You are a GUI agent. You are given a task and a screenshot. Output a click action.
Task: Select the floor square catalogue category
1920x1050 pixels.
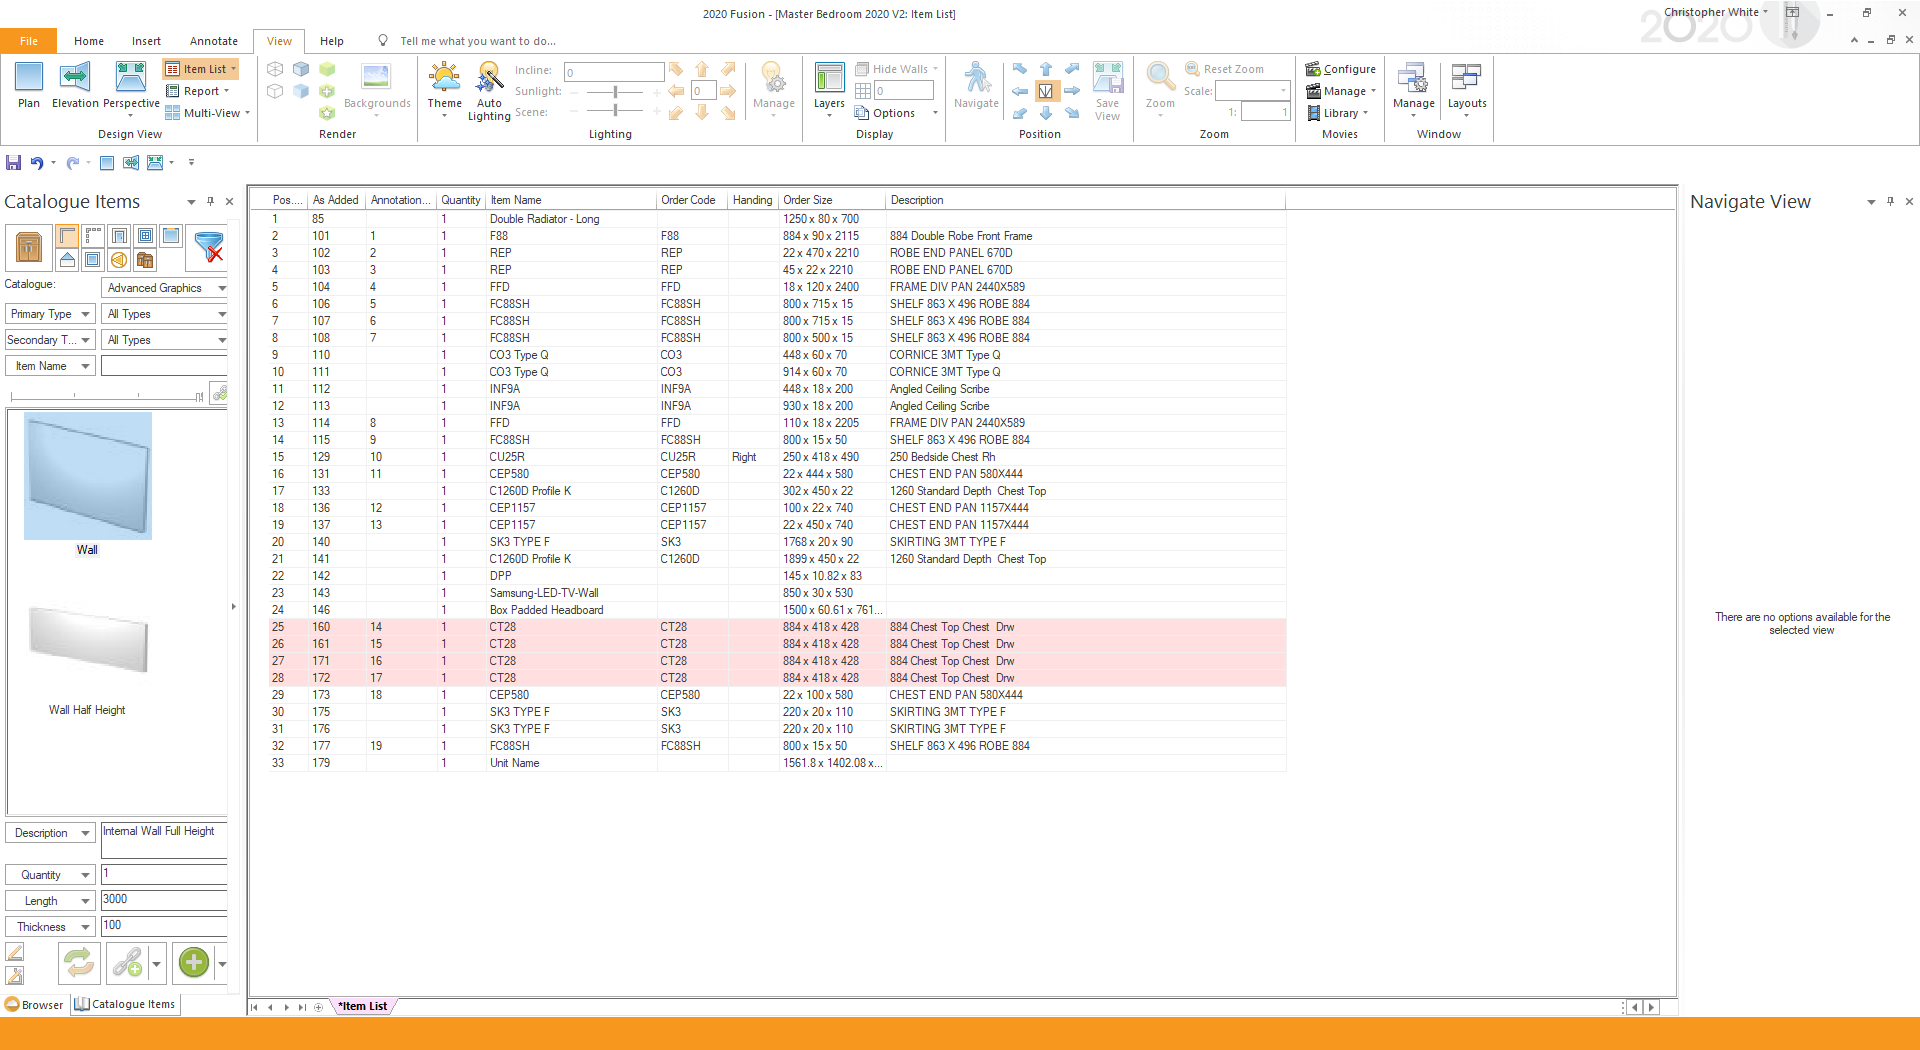(x=93, y=260)
